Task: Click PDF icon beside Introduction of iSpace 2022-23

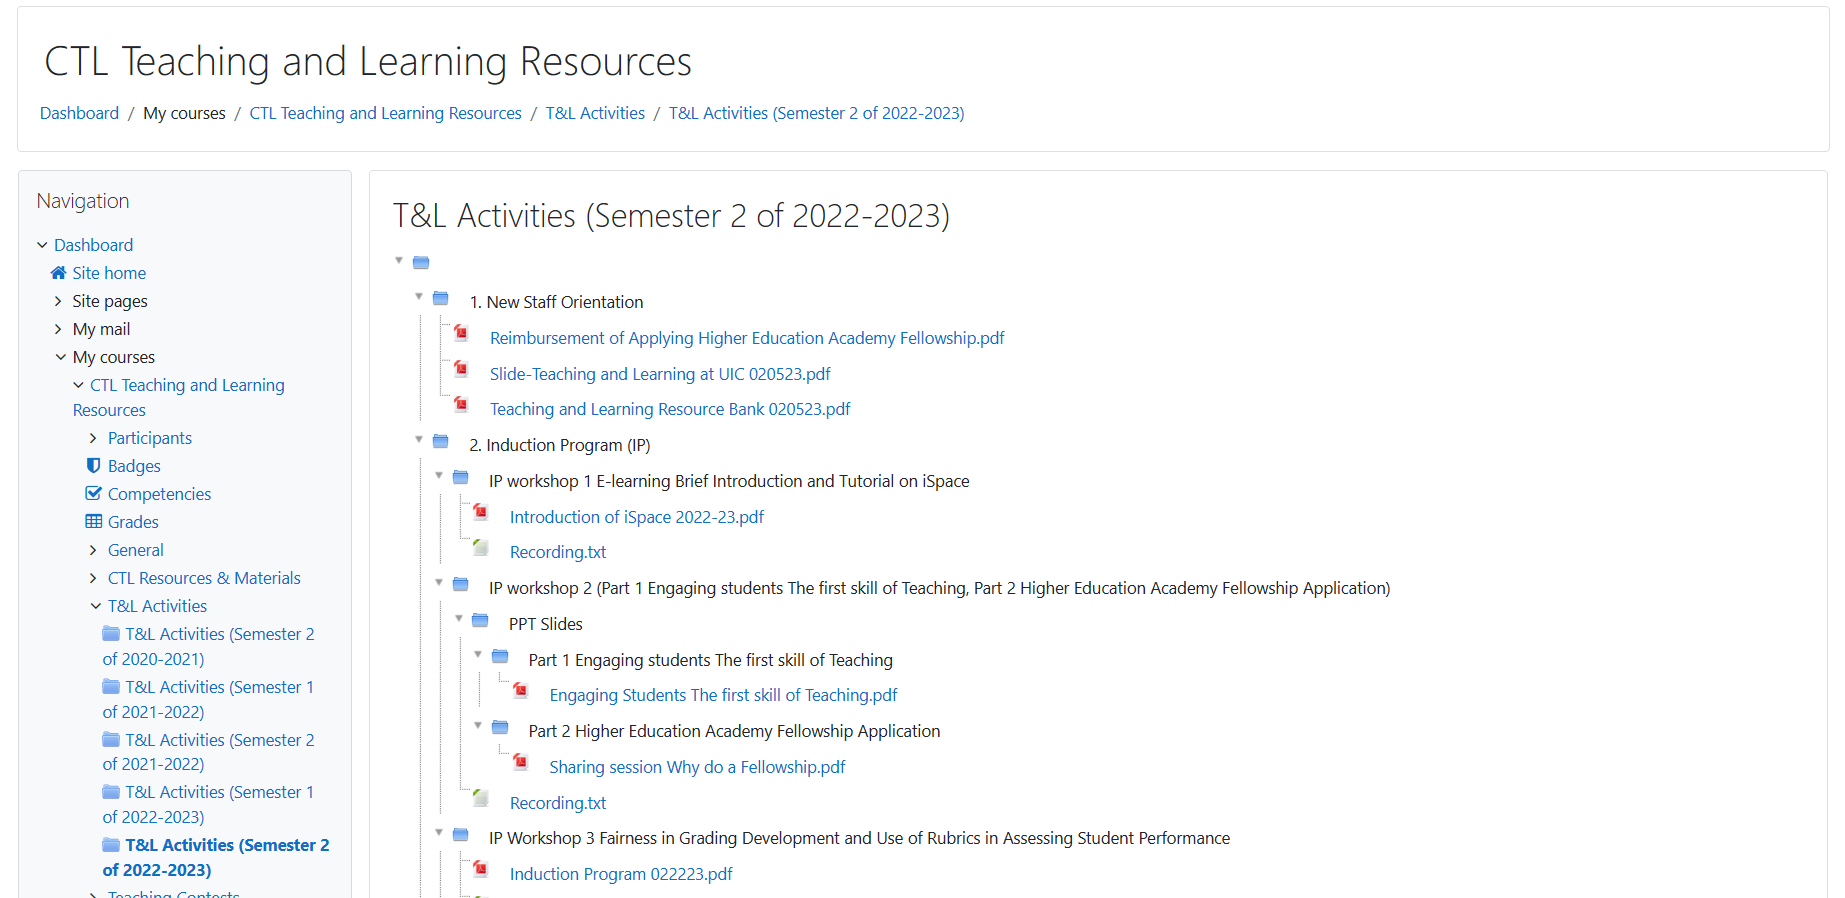Action: point(481,512)
